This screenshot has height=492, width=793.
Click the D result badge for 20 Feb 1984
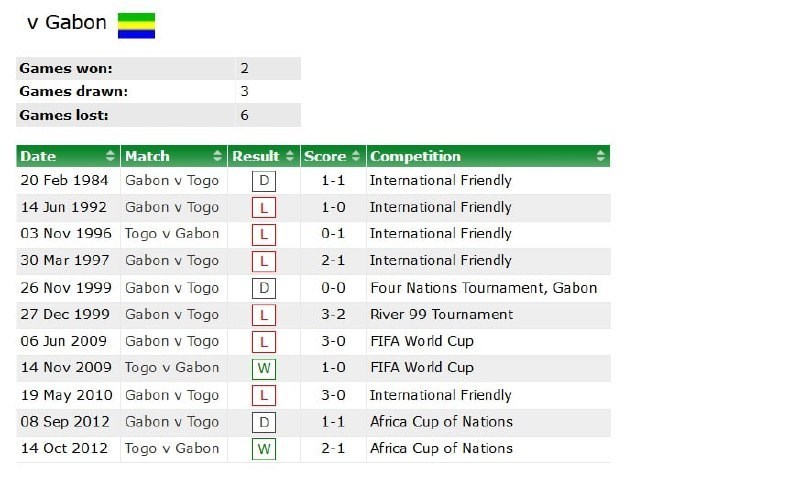tap(264, 181)
